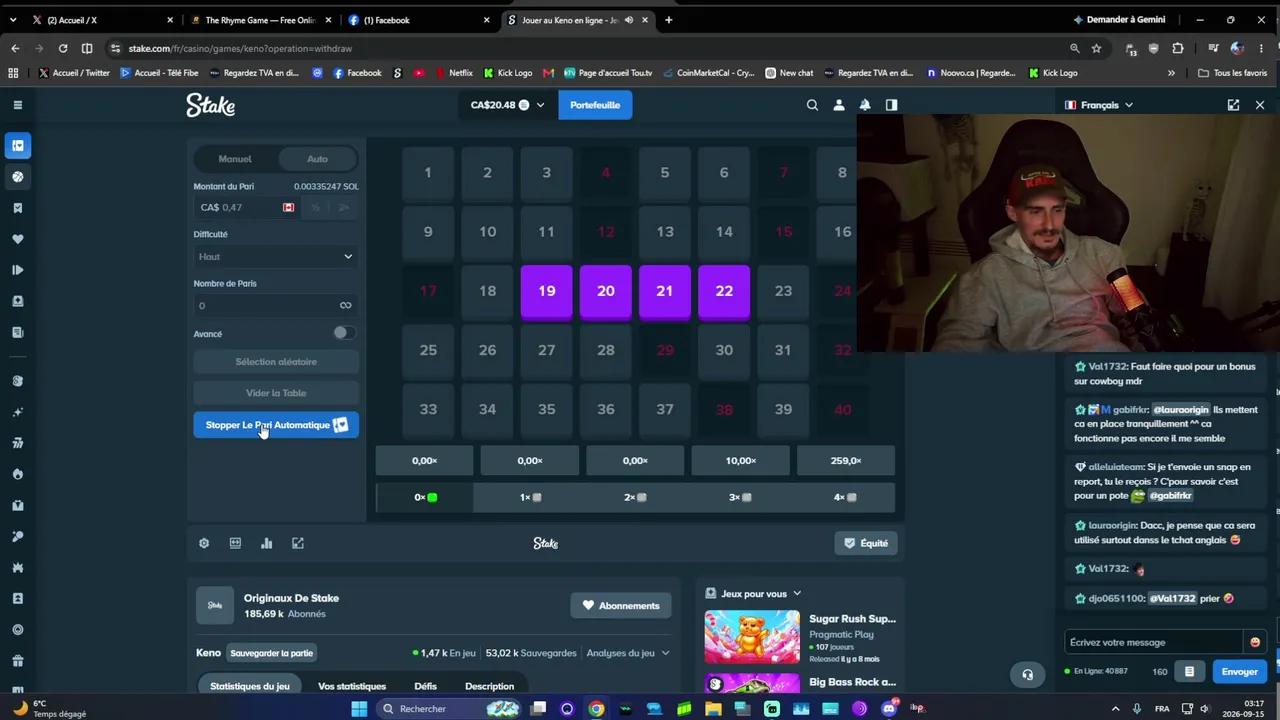
Task: Click the 10,00× payout tile
Action: coord(741,461)
